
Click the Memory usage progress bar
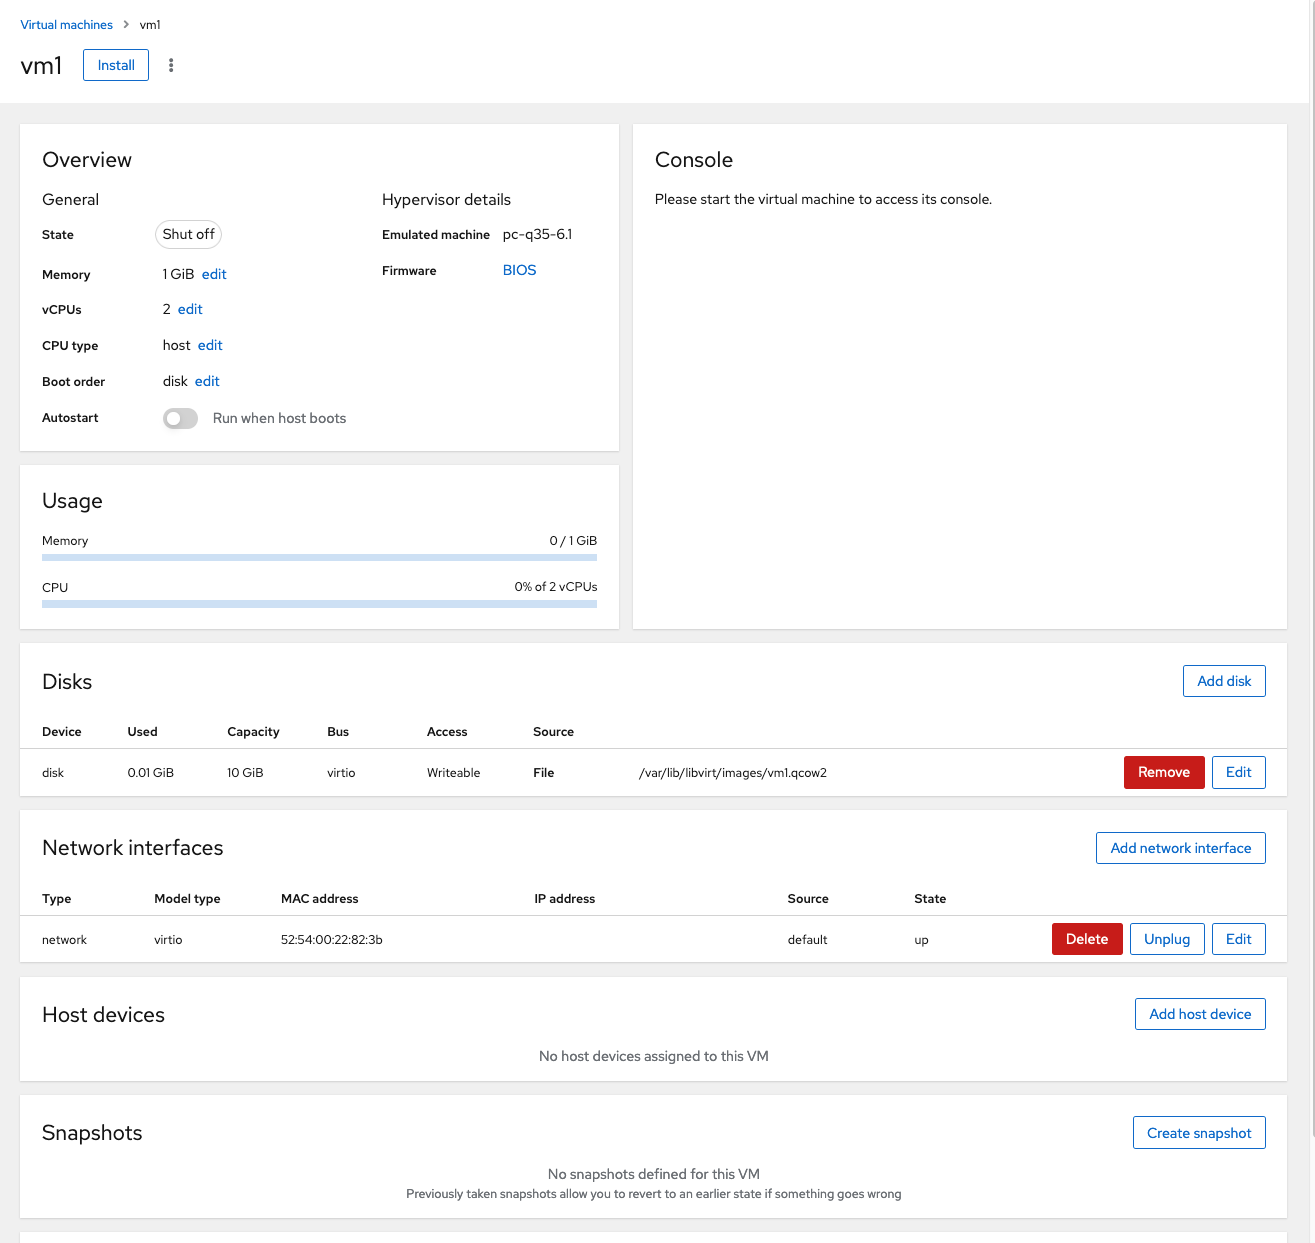click(319, 557)
